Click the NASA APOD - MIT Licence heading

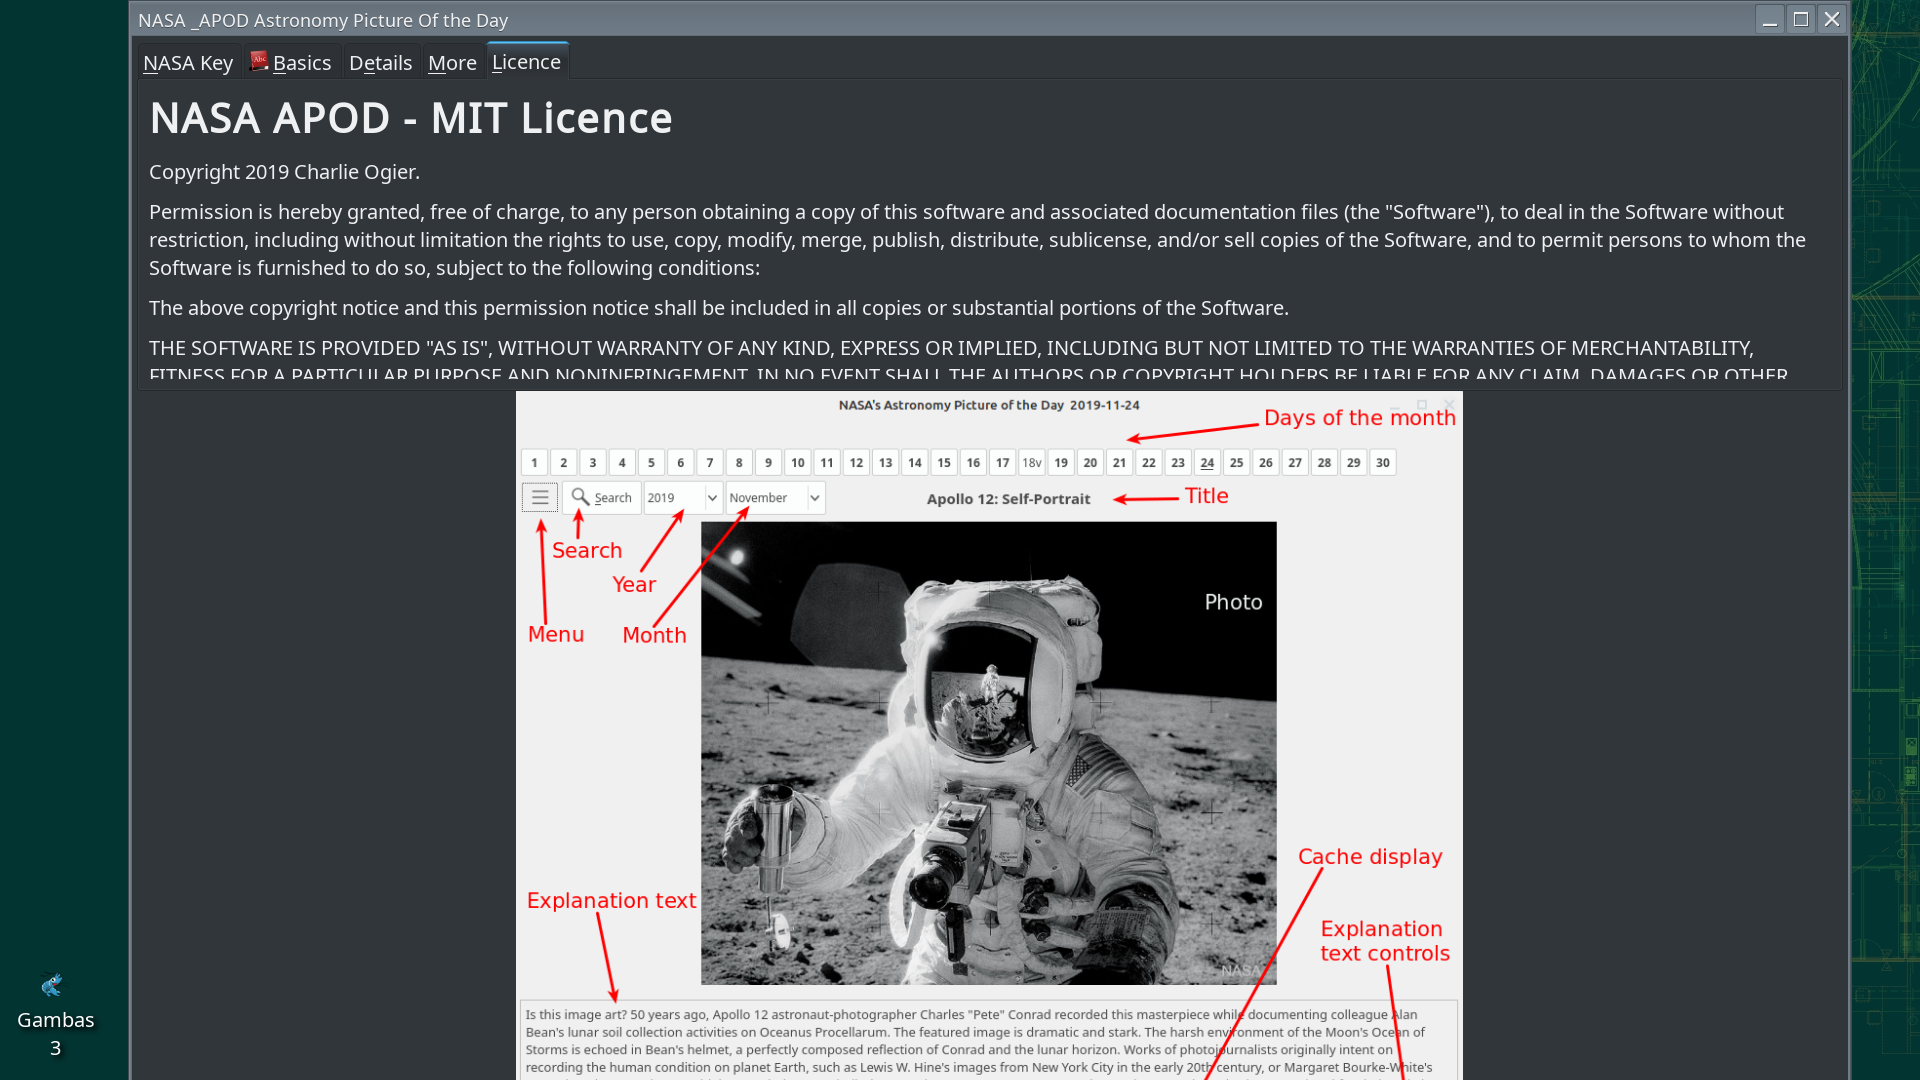tap(410, 118)
